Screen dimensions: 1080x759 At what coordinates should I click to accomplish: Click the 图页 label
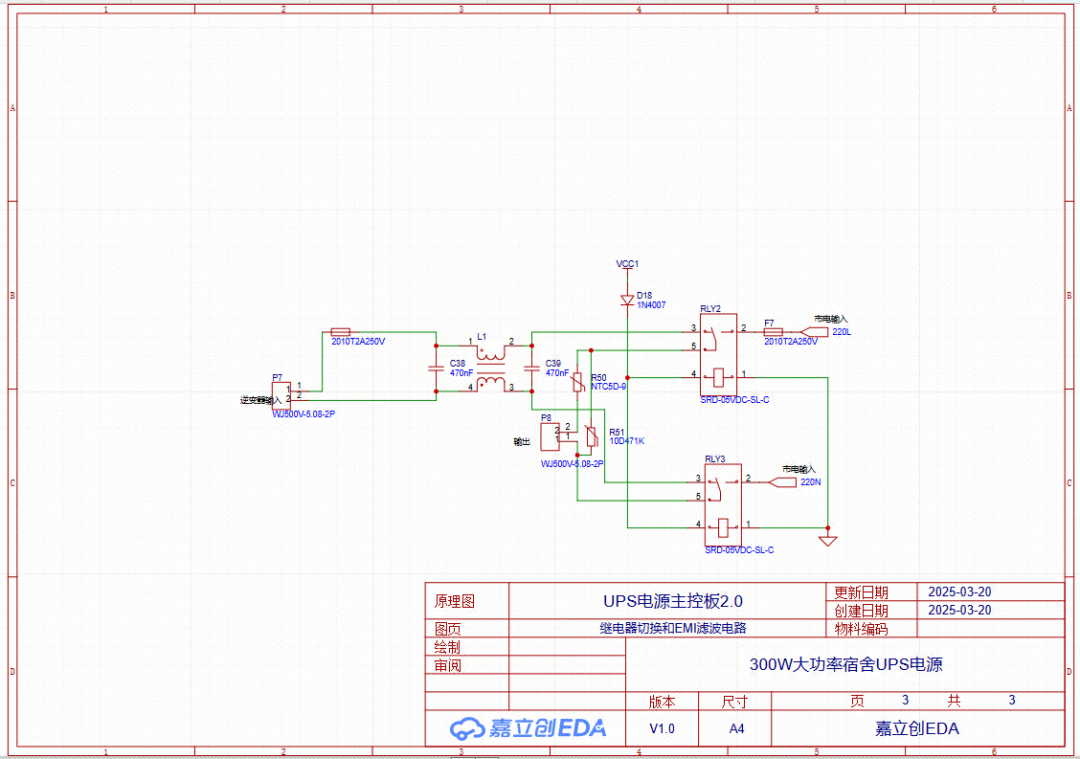pyautogui.click(x=448, y=629)
